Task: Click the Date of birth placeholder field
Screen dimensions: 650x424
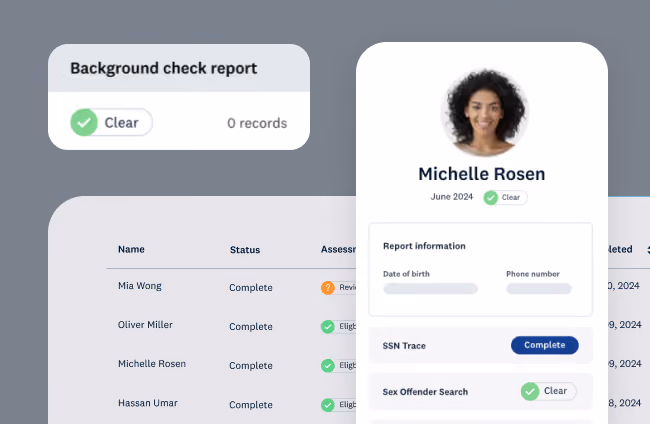Action: [x=430, y=288]
